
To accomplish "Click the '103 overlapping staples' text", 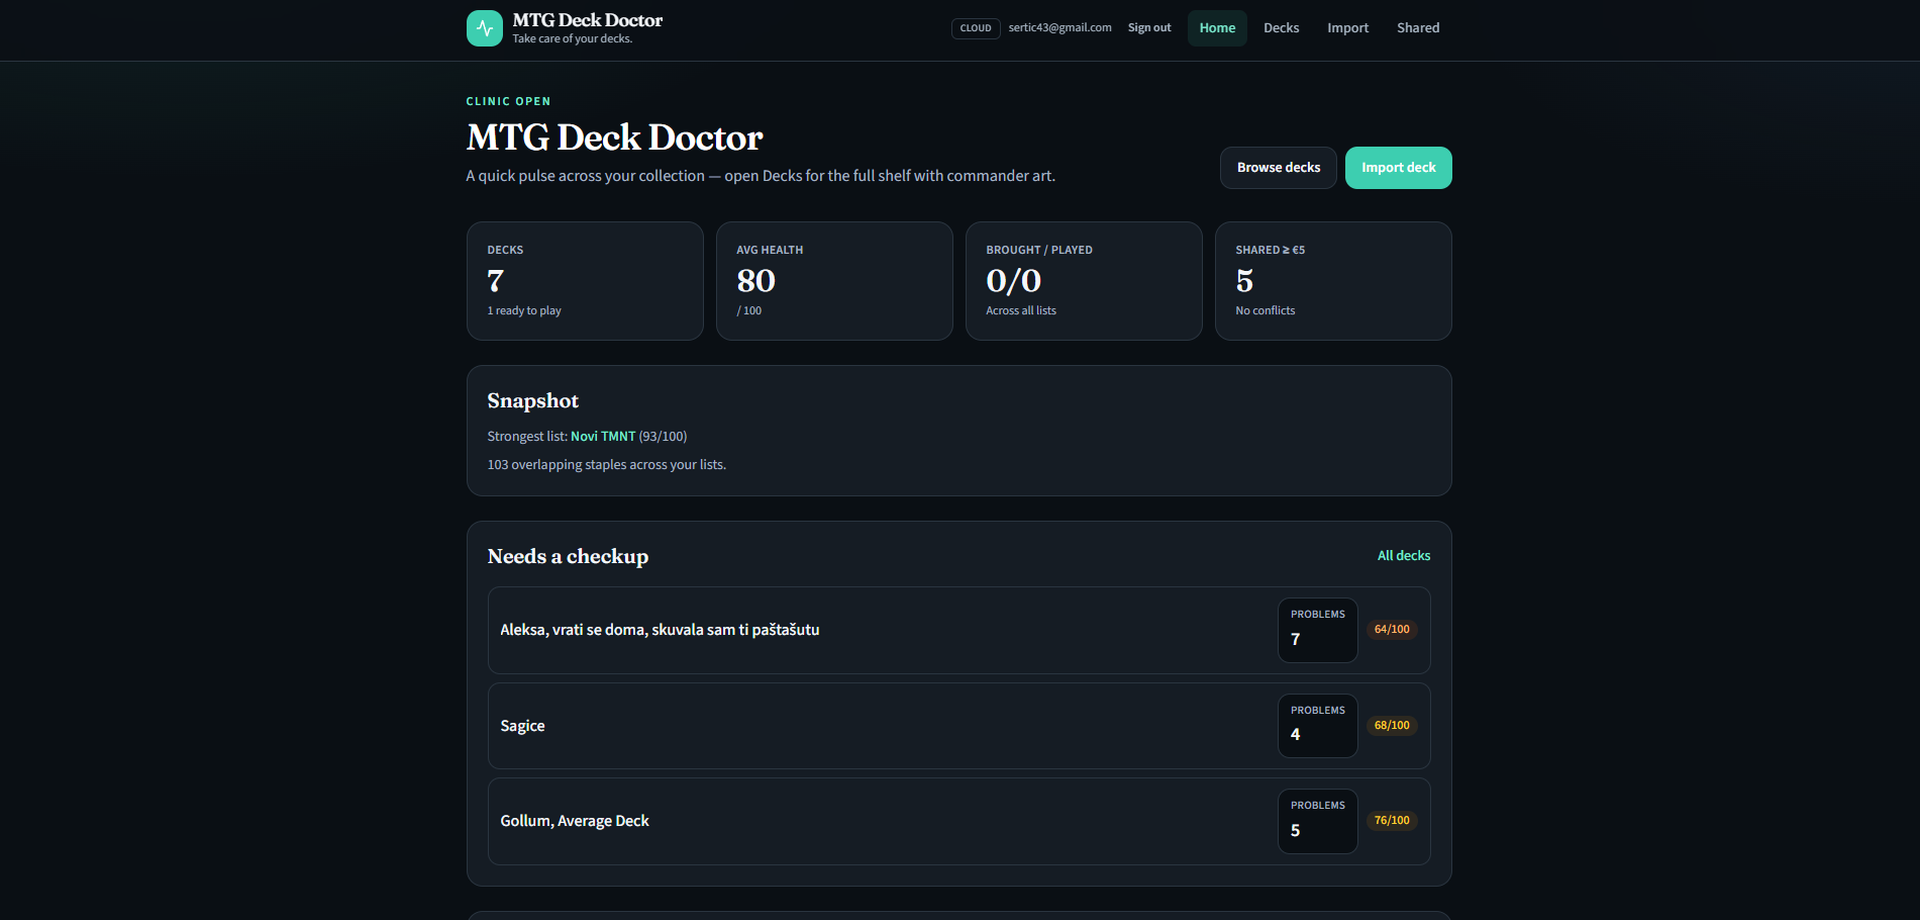I will [606, 465].
